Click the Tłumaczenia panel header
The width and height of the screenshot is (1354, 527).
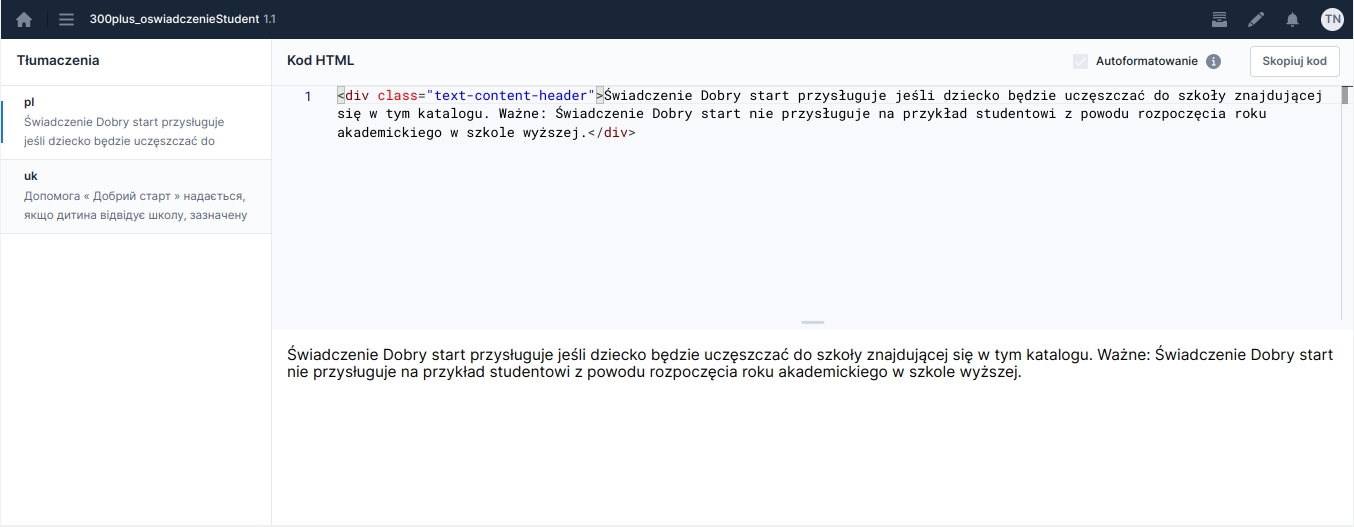click(x=58, y=61)
